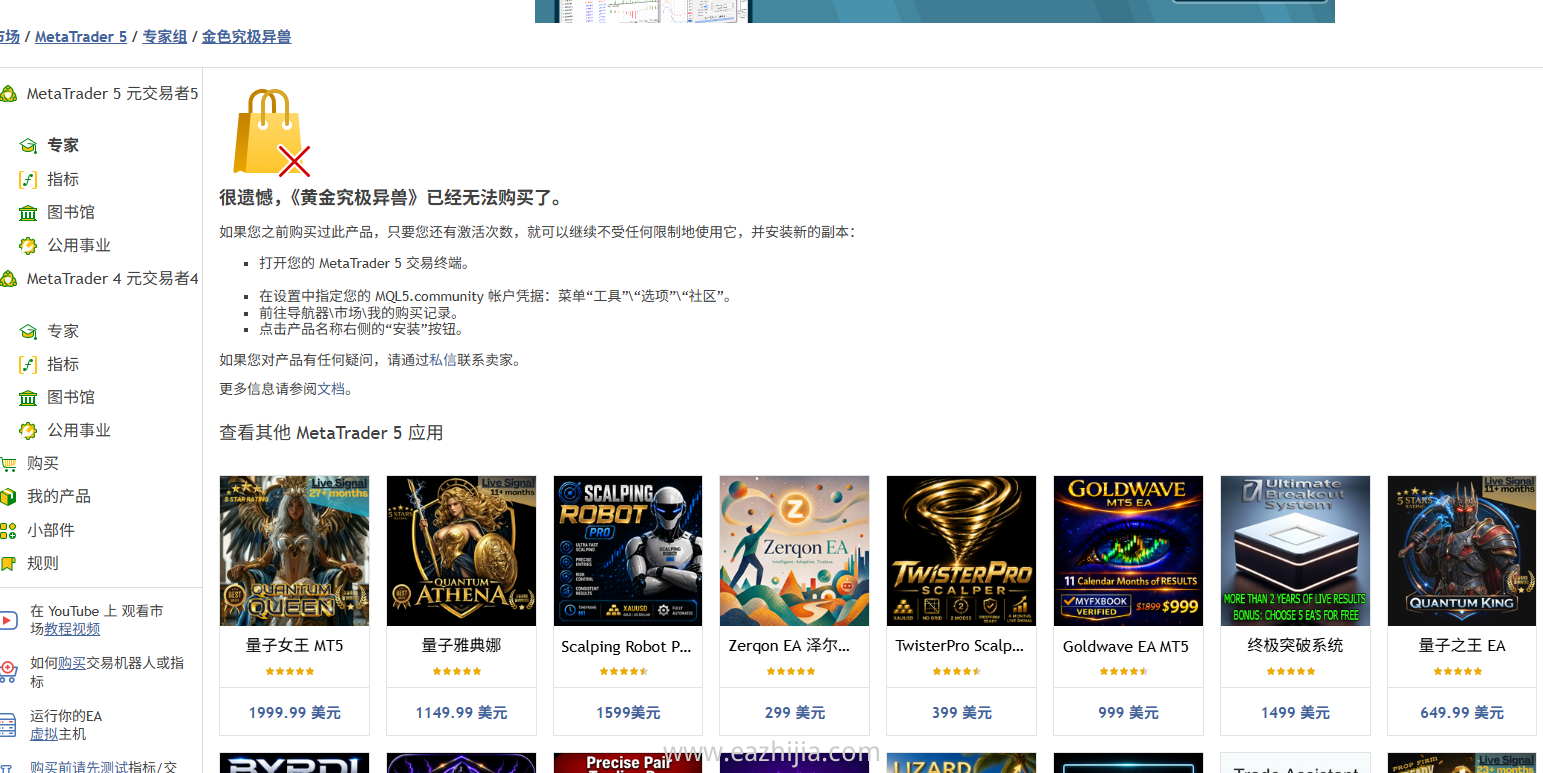Click the 1499 美元 price button
Screen dimensions: 1543x773
(x=1295, y=713)
